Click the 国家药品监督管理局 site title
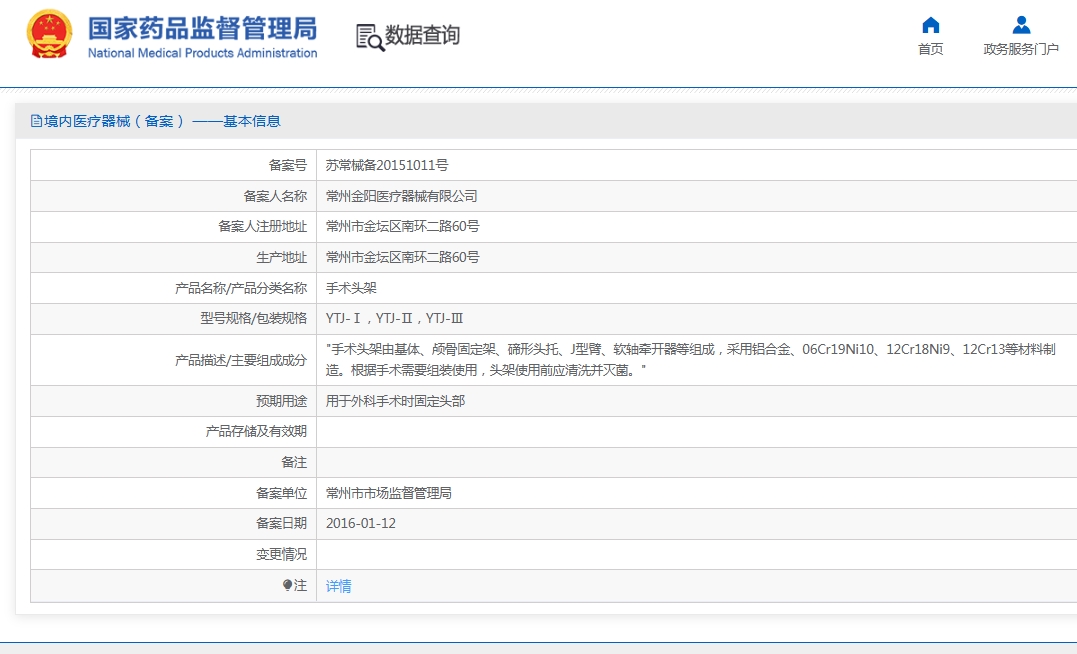Screen dimensions: 1077x654 point(202,27)
